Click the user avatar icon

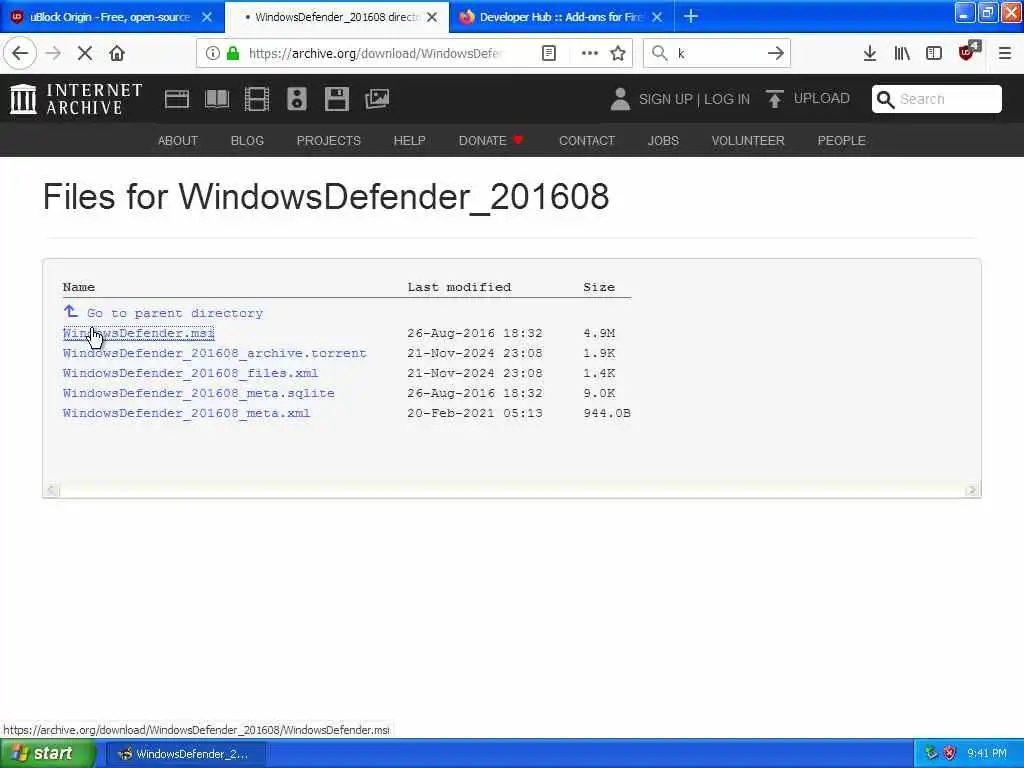(x=620, y=99)
